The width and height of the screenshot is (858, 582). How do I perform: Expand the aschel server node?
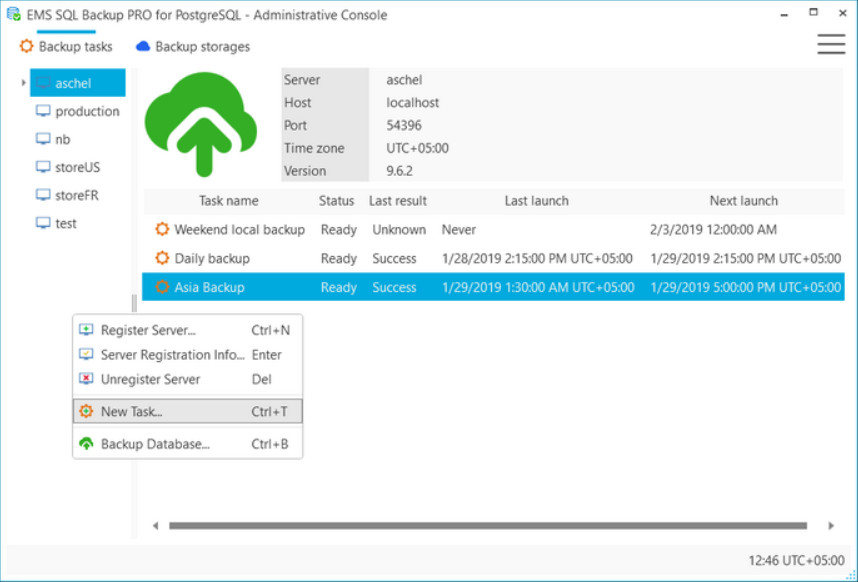23,83
